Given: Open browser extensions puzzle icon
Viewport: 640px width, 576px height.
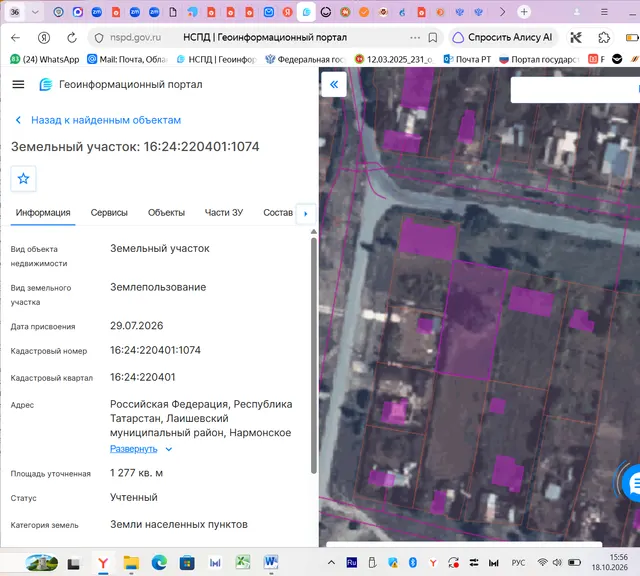Looking at the screenshot, I should pos(604,38).
